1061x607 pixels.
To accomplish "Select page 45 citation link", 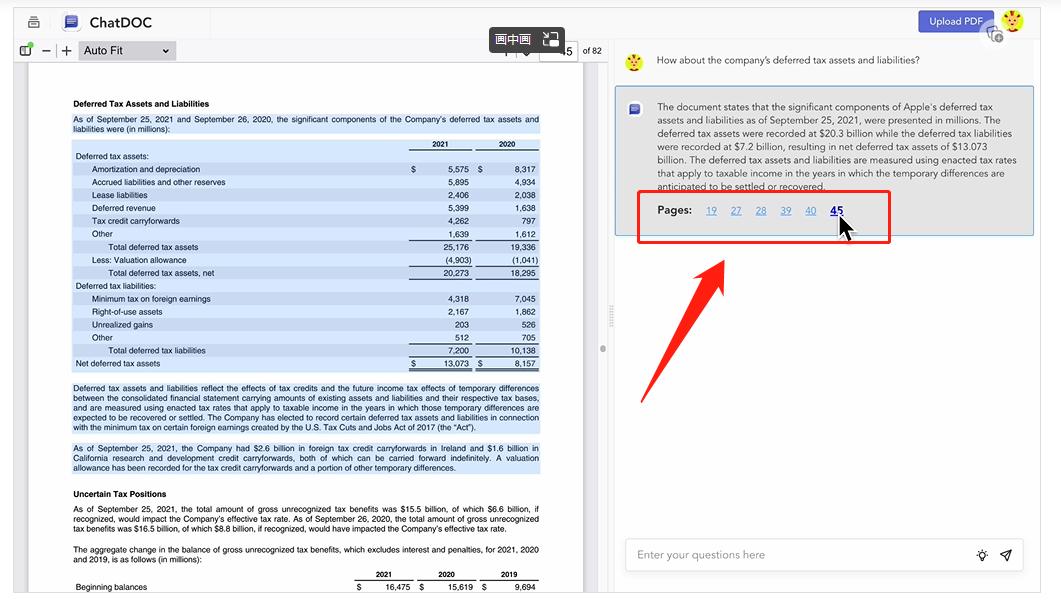I will point(836,210).
